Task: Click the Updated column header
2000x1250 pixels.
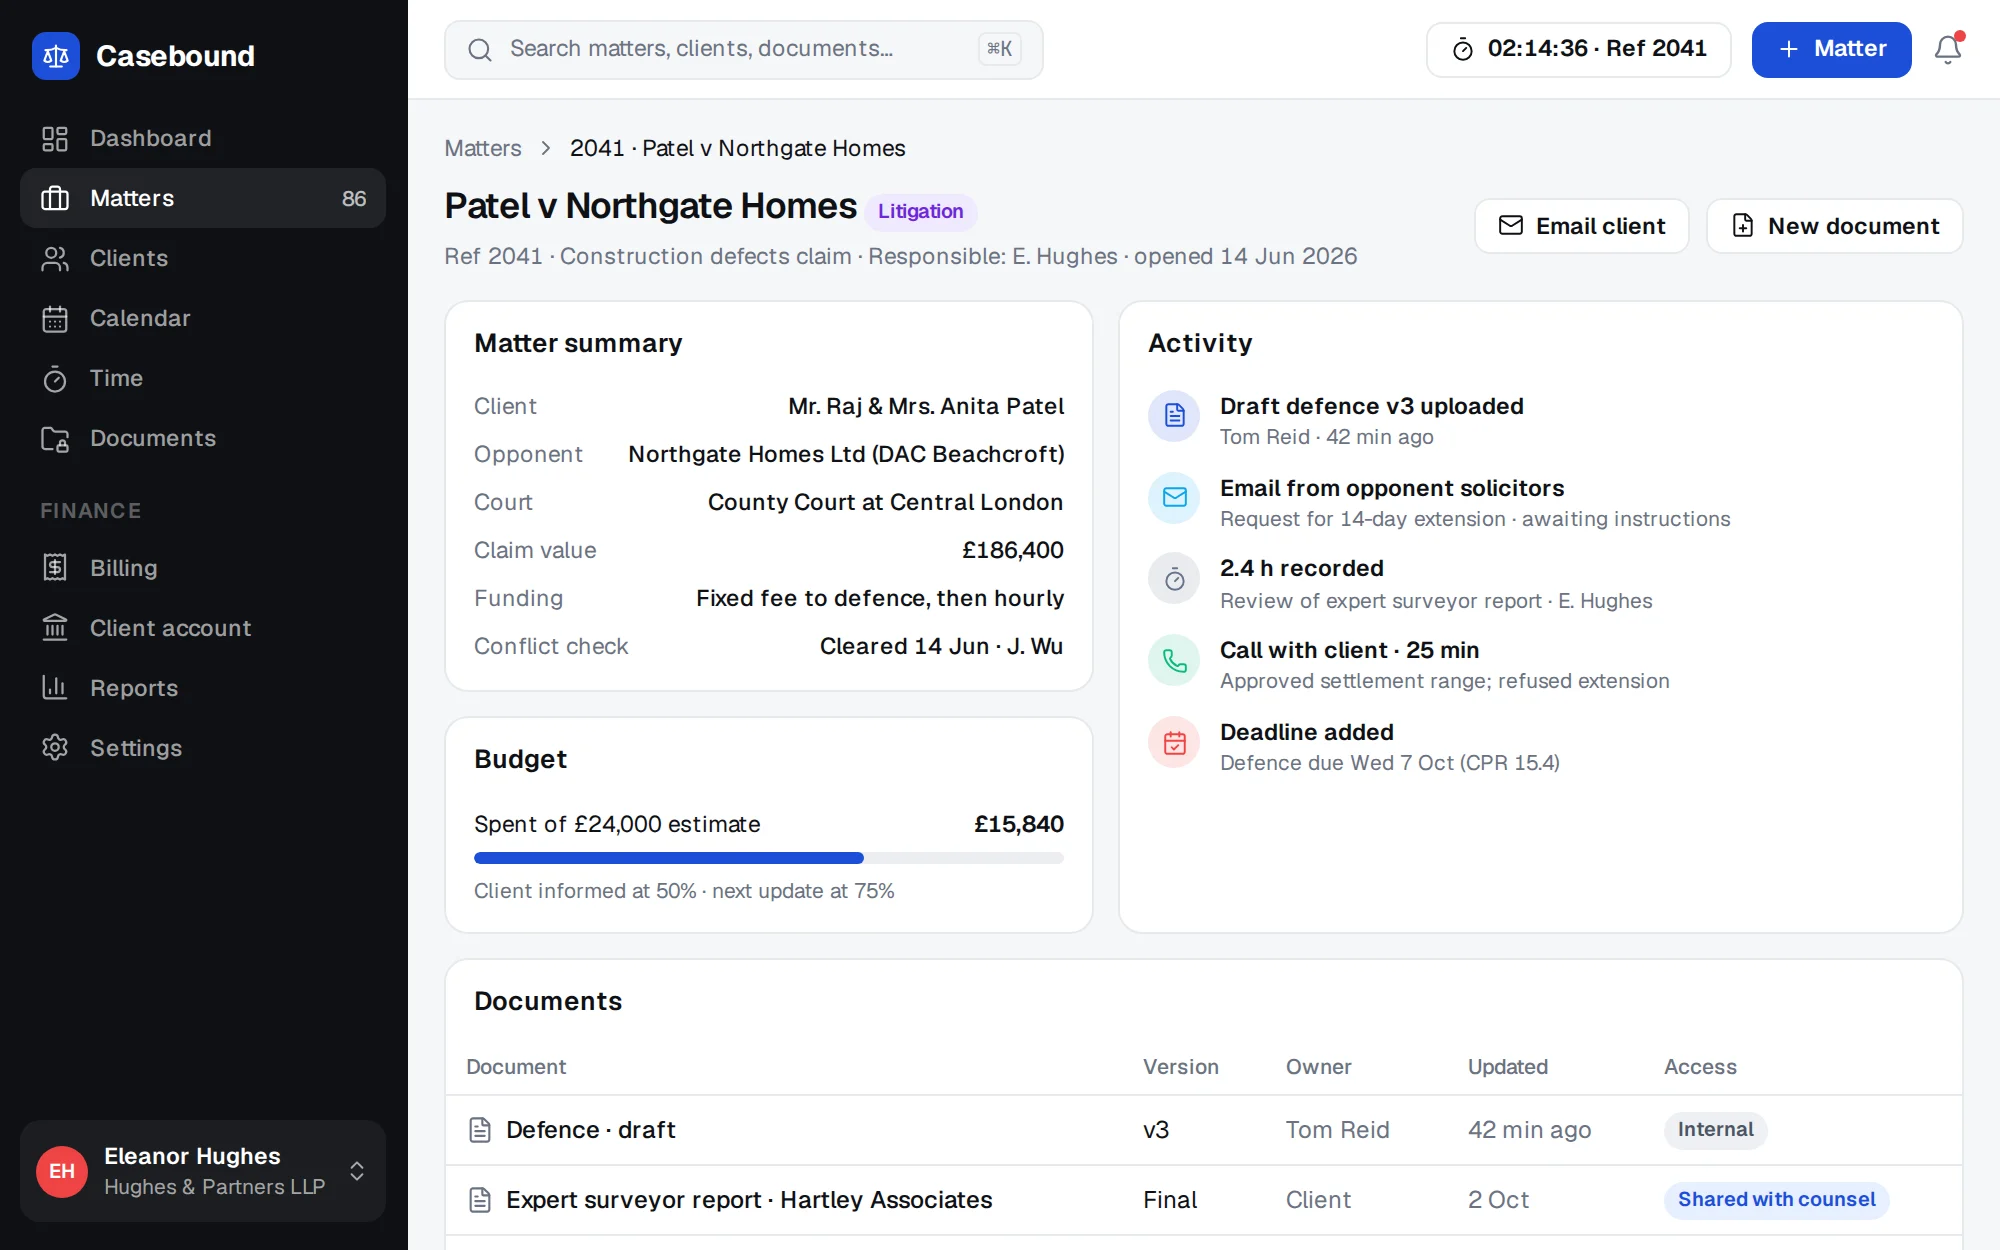Action: coord(1507,1067)
